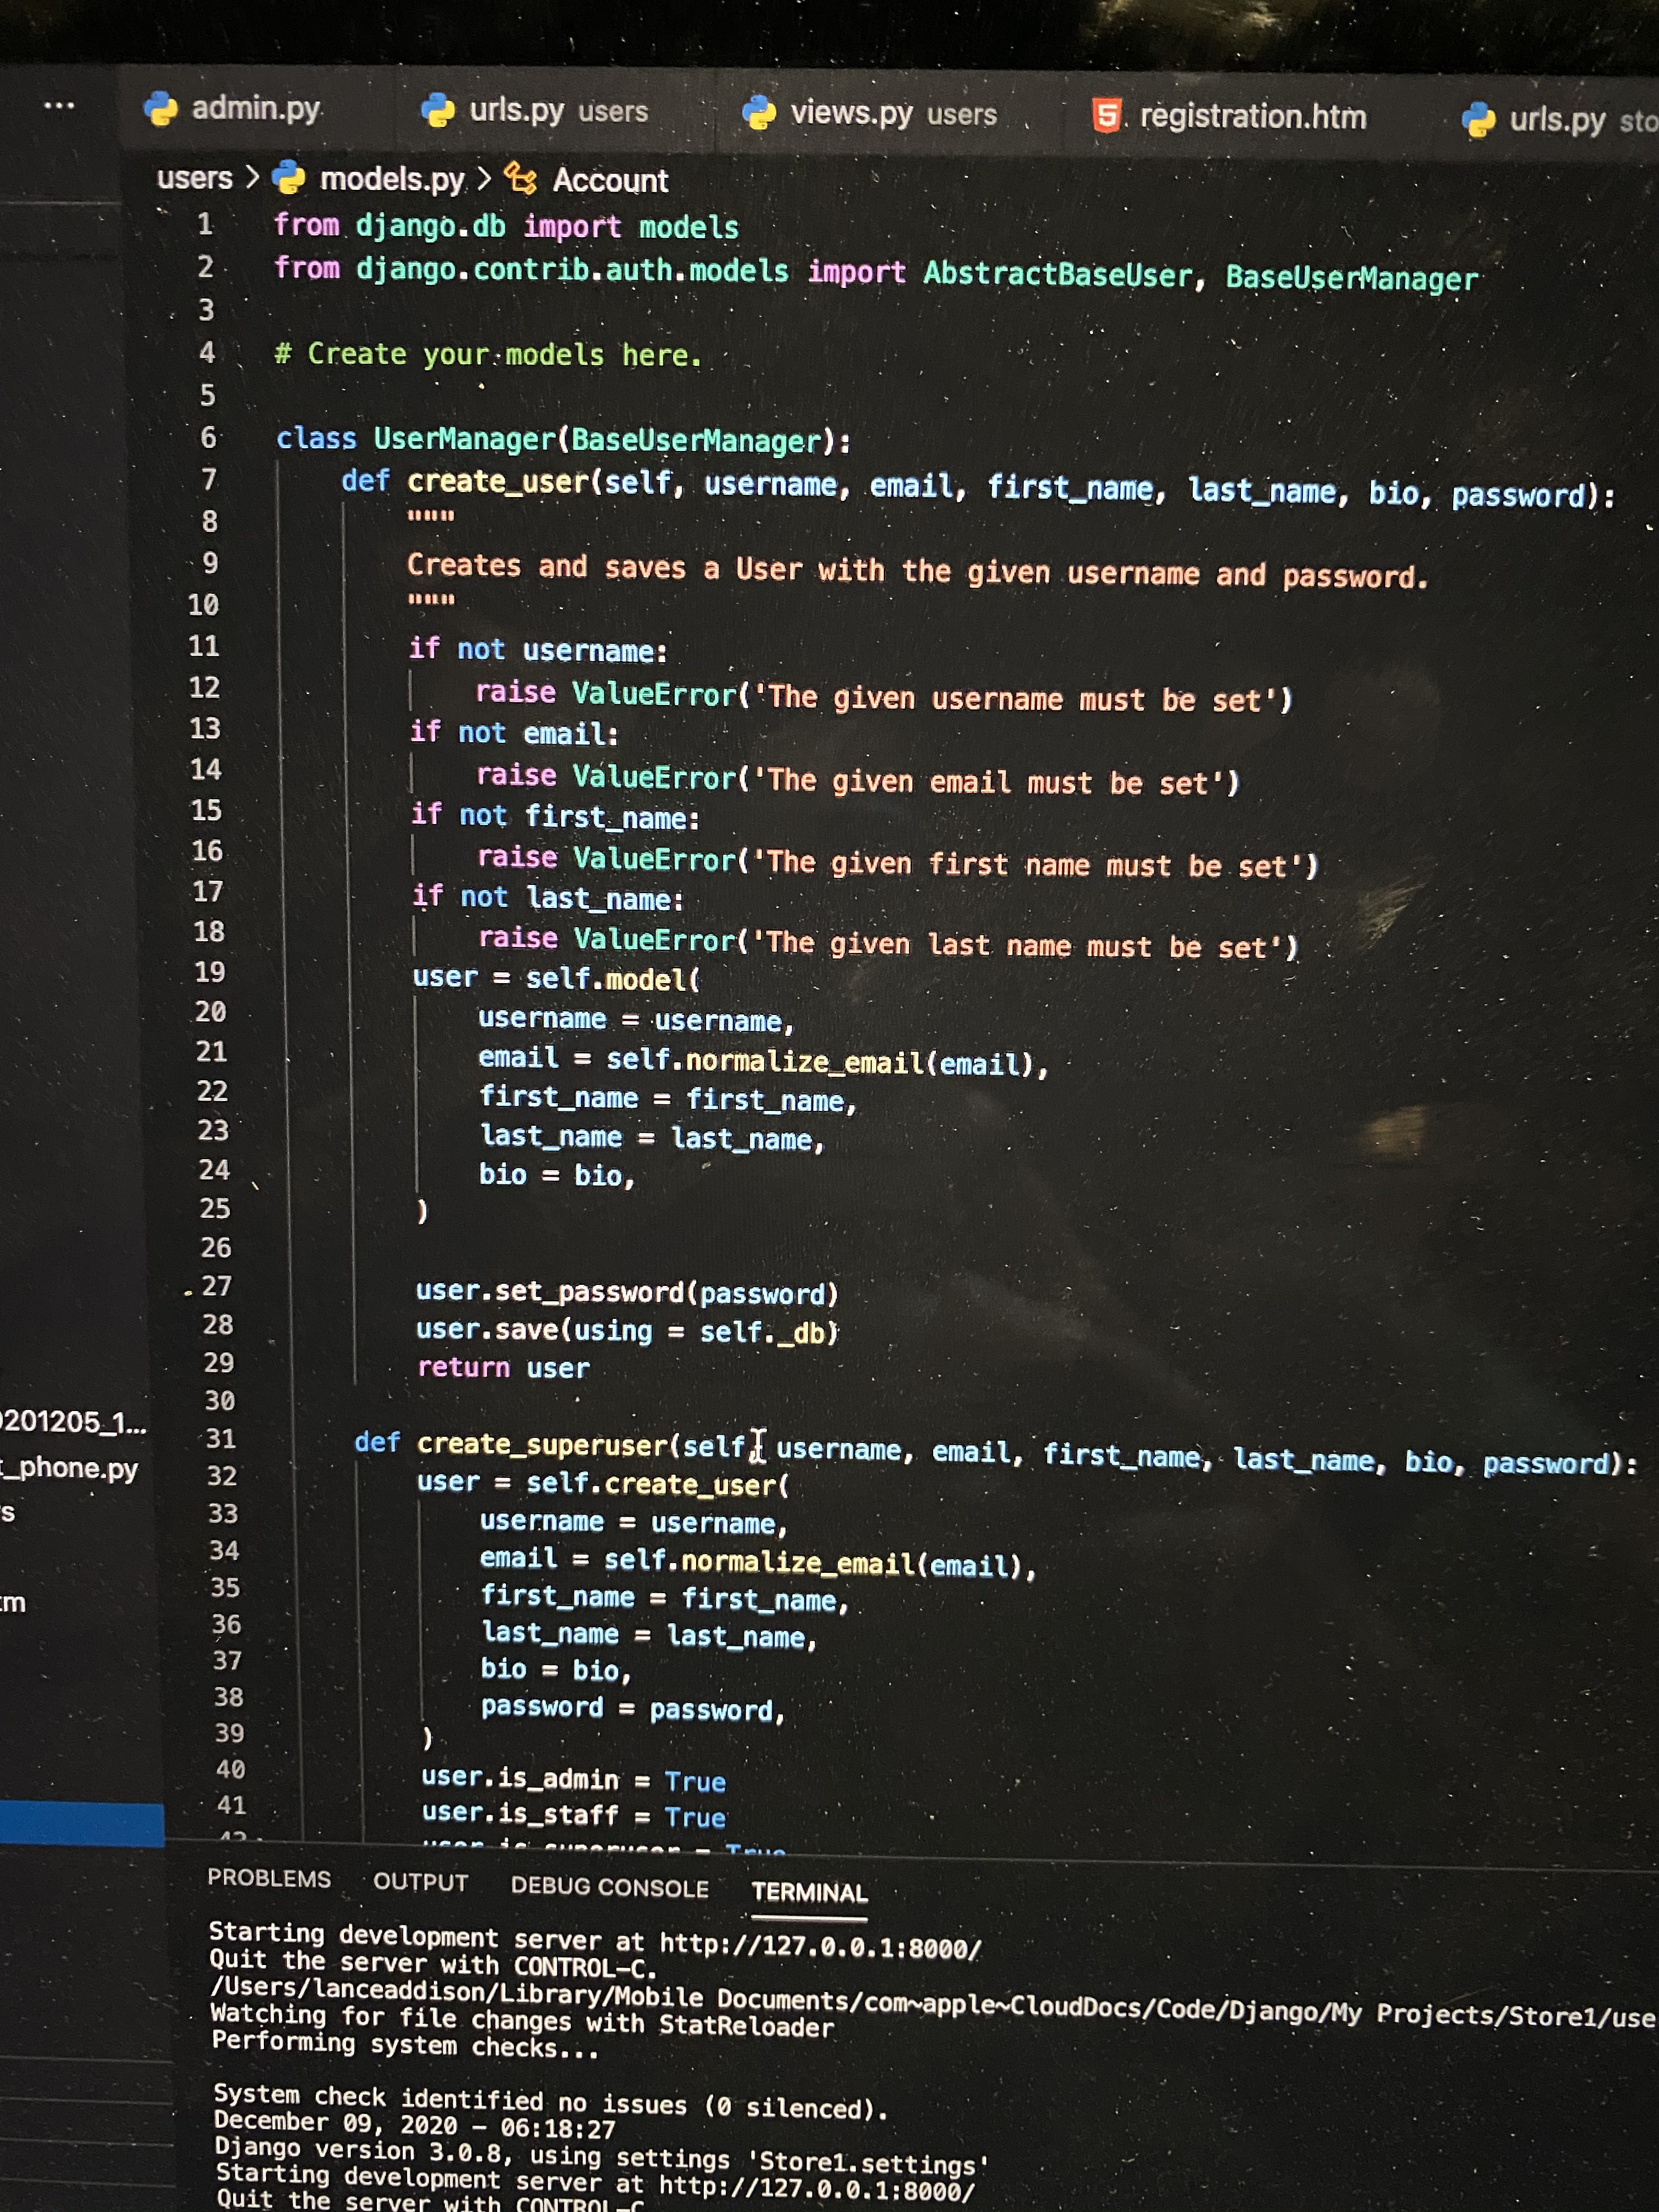Click the Python file icon in the breadcrumb
Image resolution: width=1659 pixels, height=2212 pixels.
pos(289,177)
